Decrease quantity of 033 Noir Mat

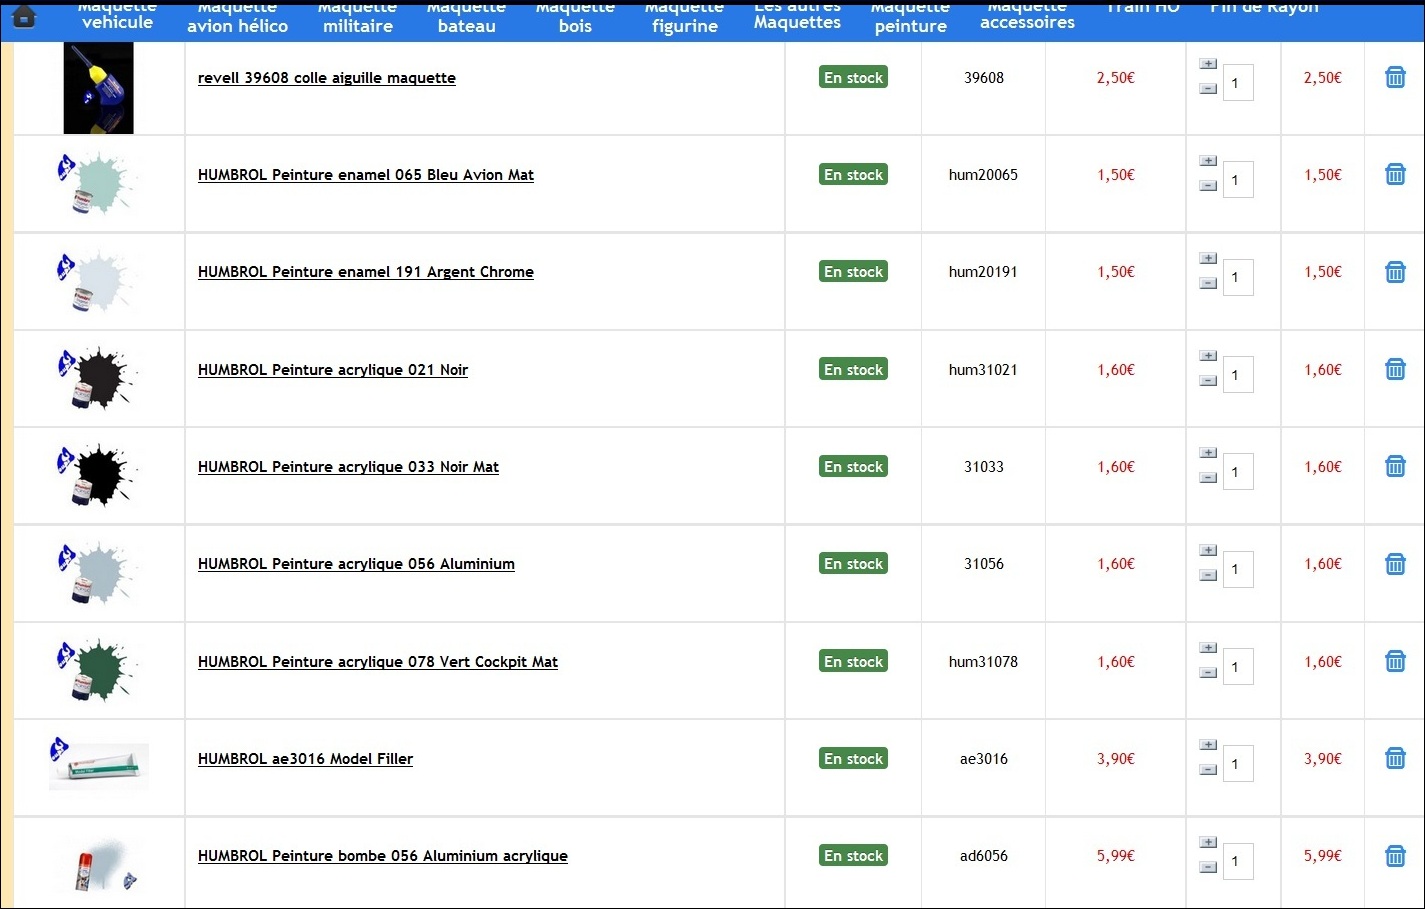click(x=1208, y=478)
